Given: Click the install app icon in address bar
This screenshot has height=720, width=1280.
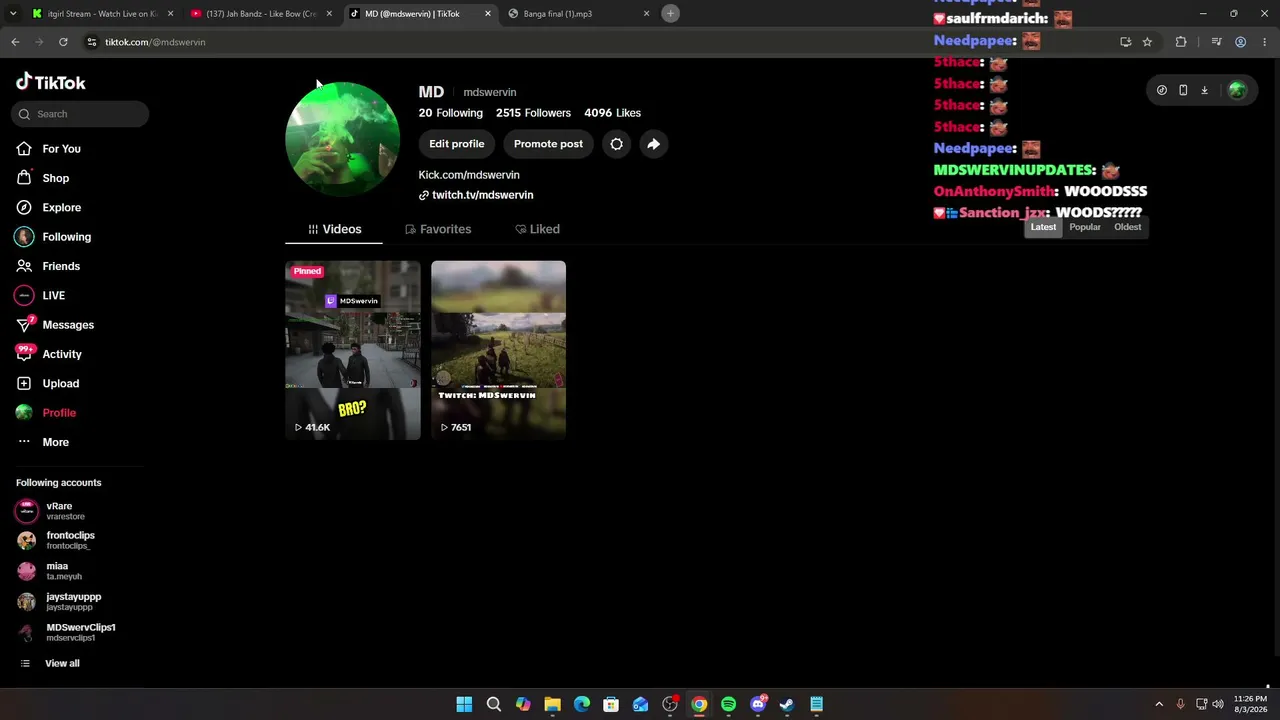Looking at the screenshot, I should click(1126, 42).
